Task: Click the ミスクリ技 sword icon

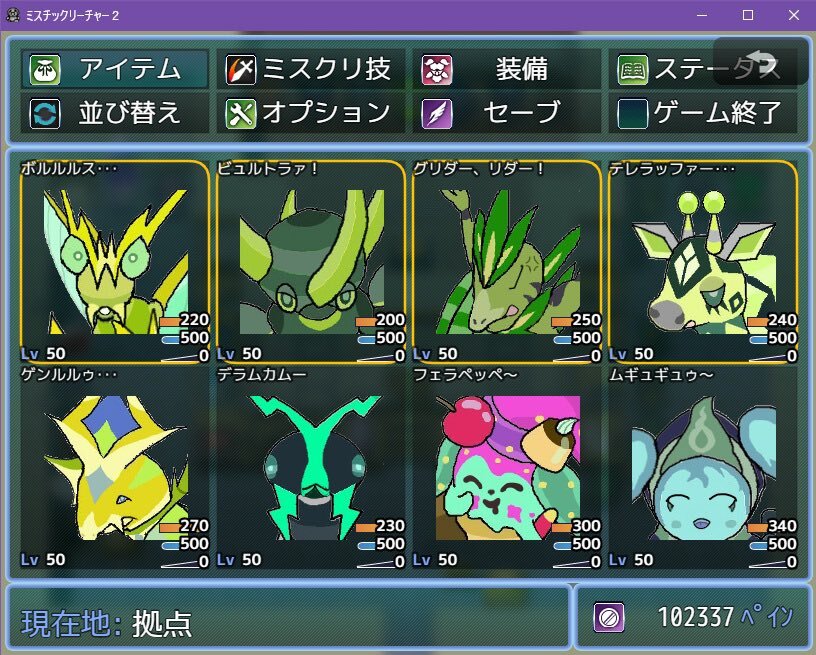Action: pos(240,69)
